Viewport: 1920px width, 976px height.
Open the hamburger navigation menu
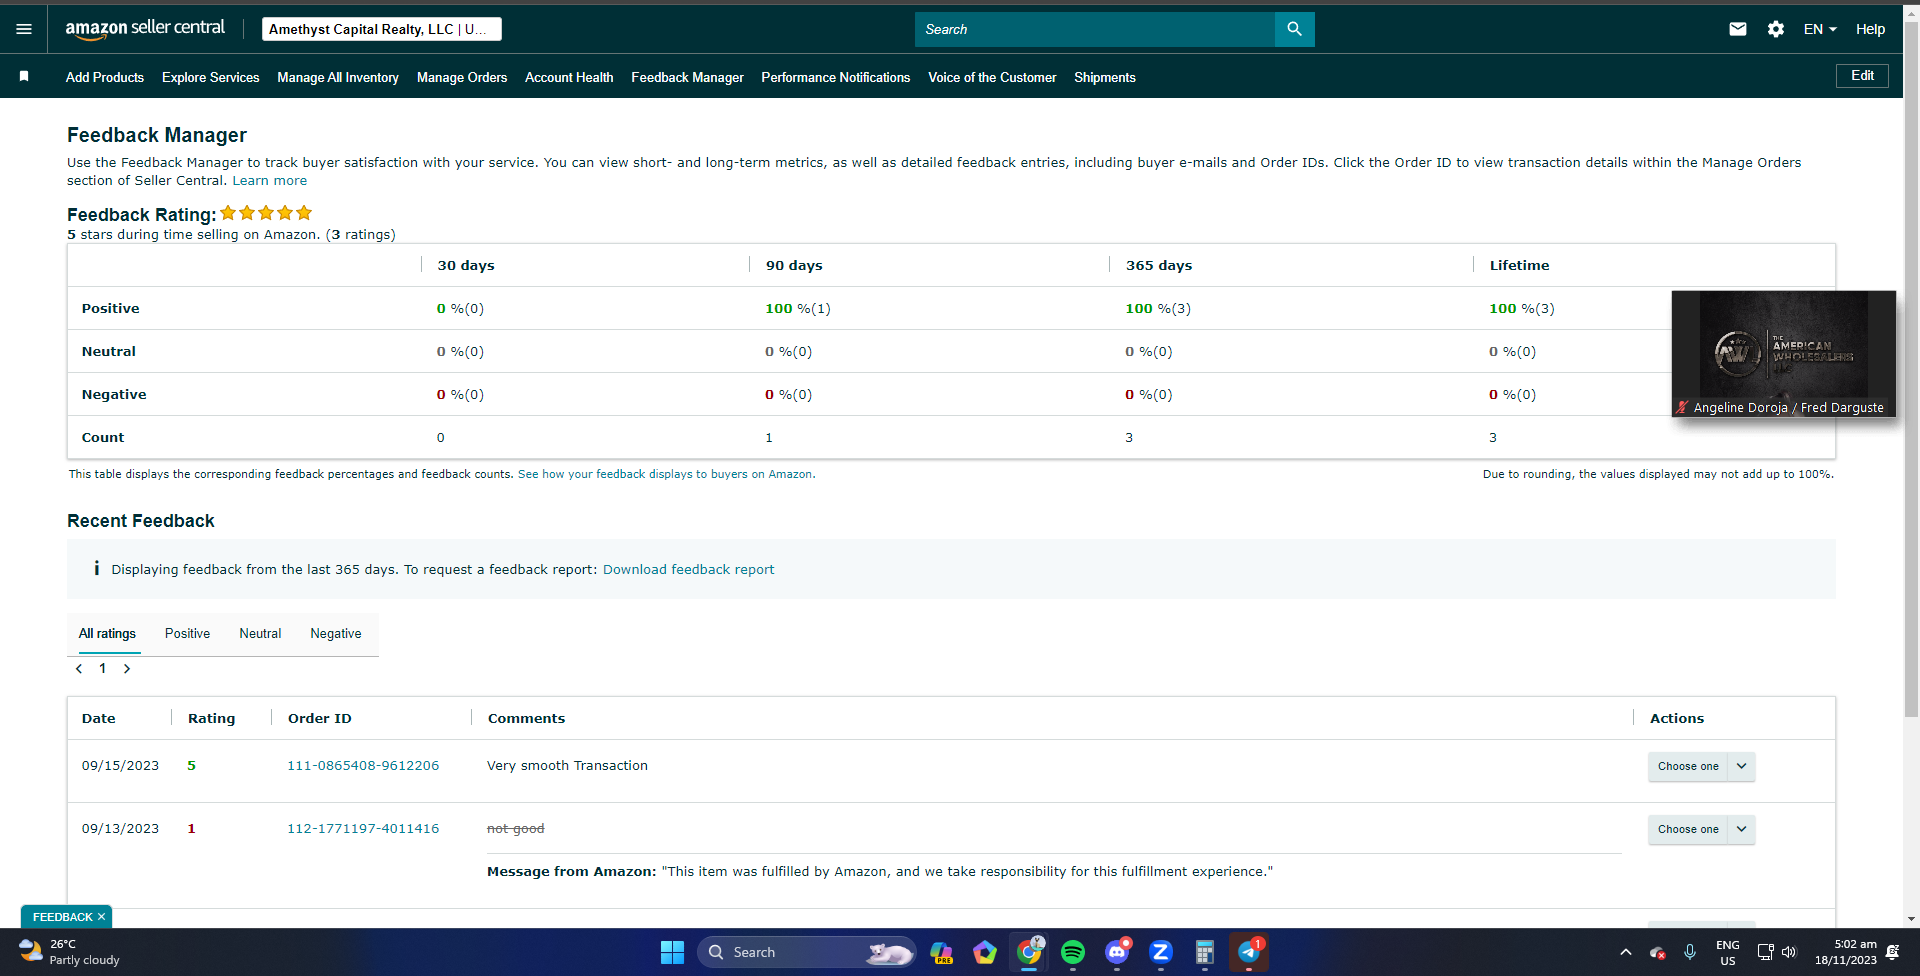click(24, 29)
